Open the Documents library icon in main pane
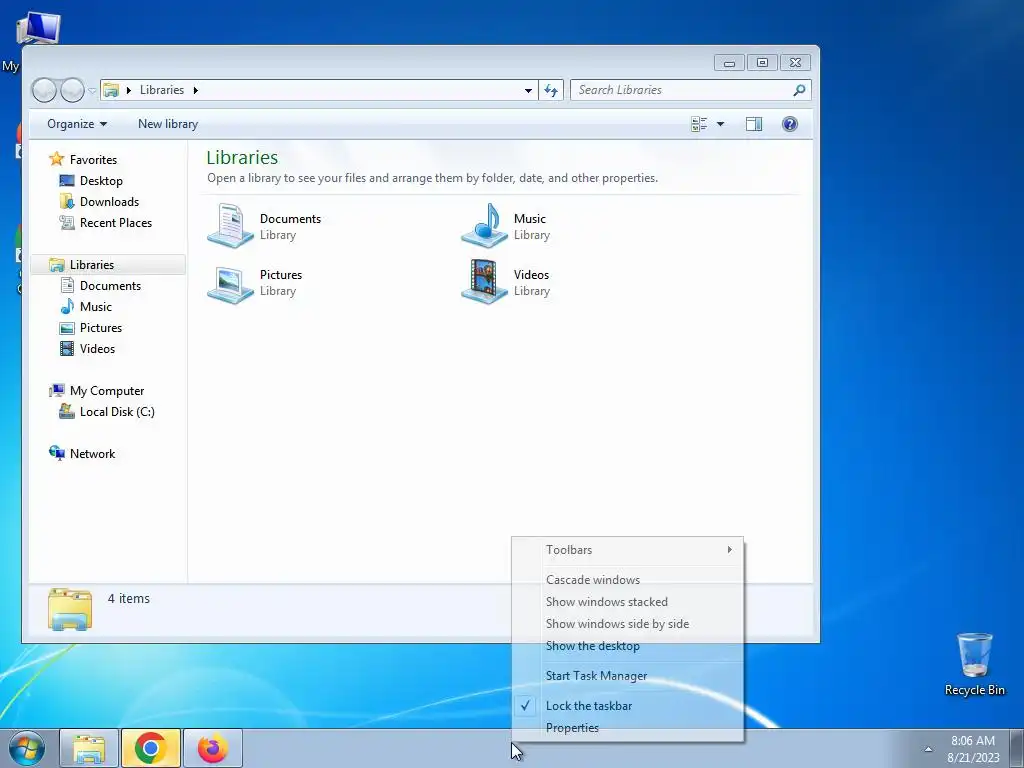This screenshot has height=768, width=1024. click(231, 225)
